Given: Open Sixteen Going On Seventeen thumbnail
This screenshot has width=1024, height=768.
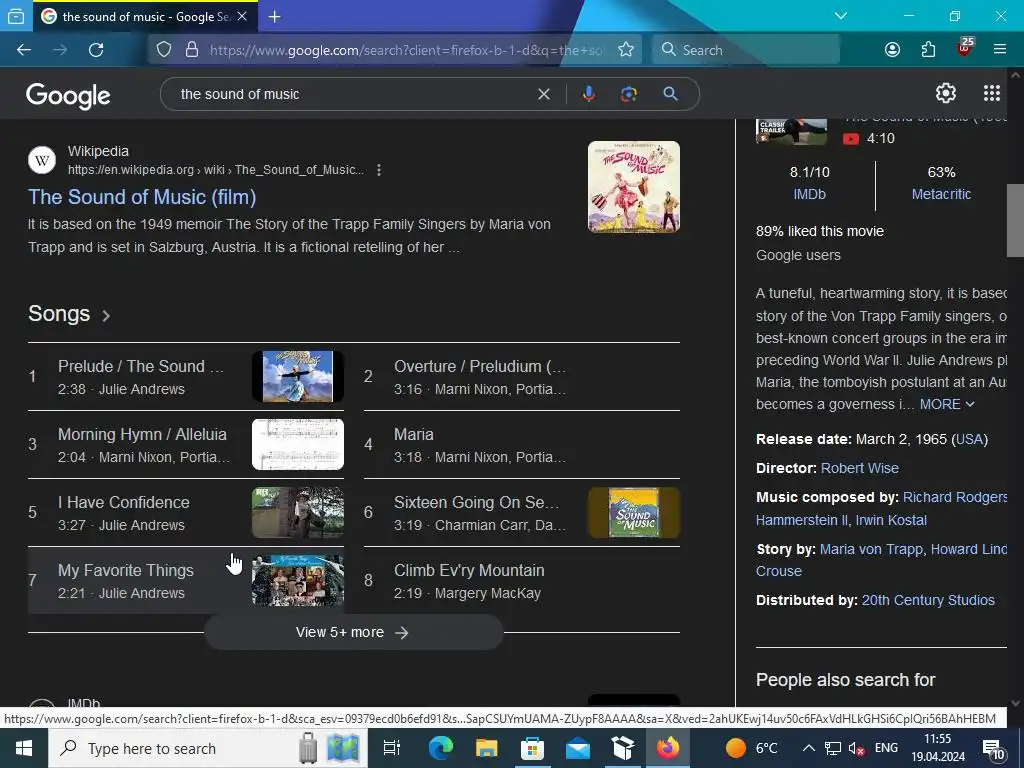Looking at the screenshot, I should tap(633, 512).
